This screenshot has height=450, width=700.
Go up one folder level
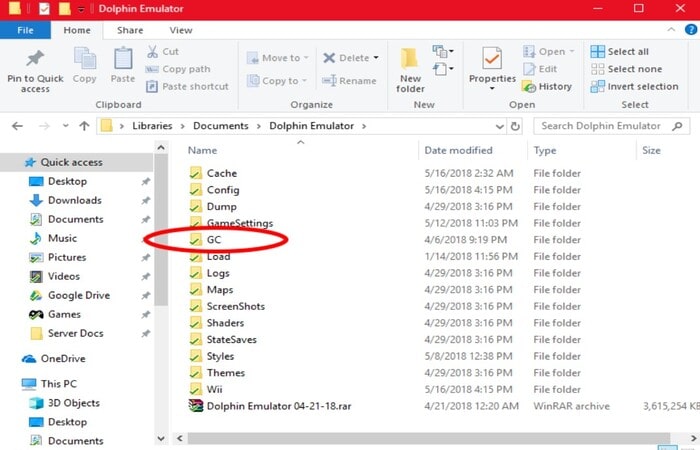[84, 126]
